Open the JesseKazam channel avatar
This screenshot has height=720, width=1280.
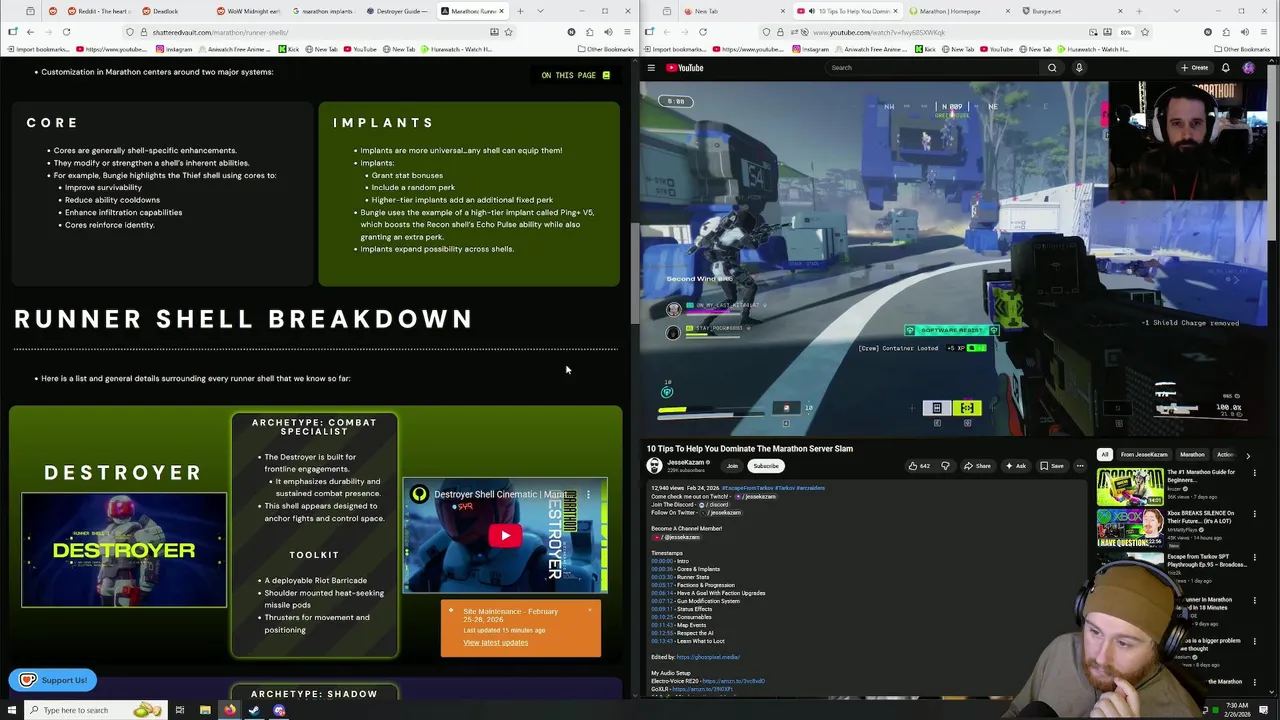654,466
